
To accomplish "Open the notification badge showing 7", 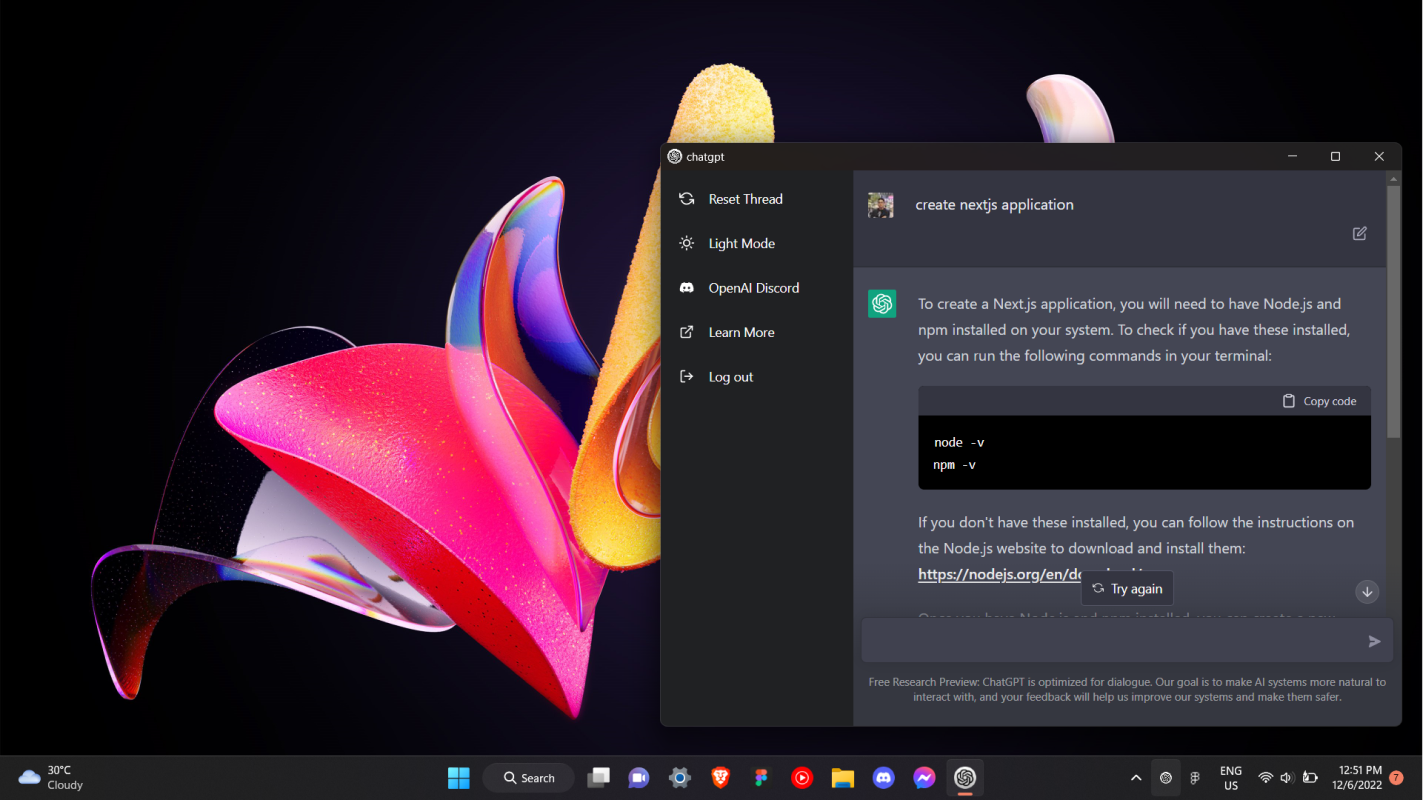I will tap(1396, 778).
